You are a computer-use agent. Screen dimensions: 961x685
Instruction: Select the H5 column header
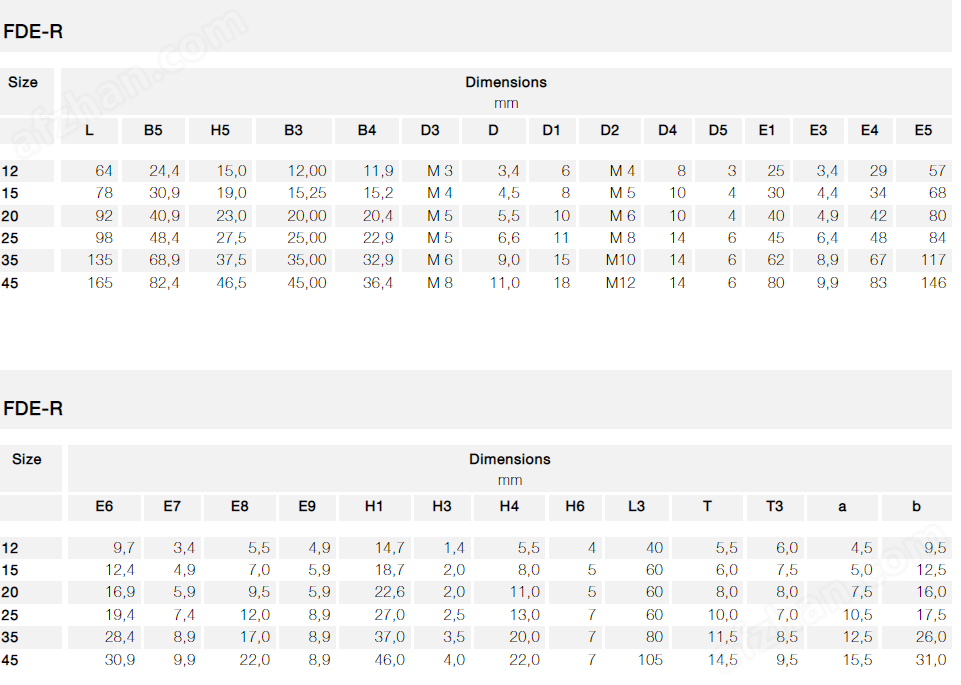220,131
